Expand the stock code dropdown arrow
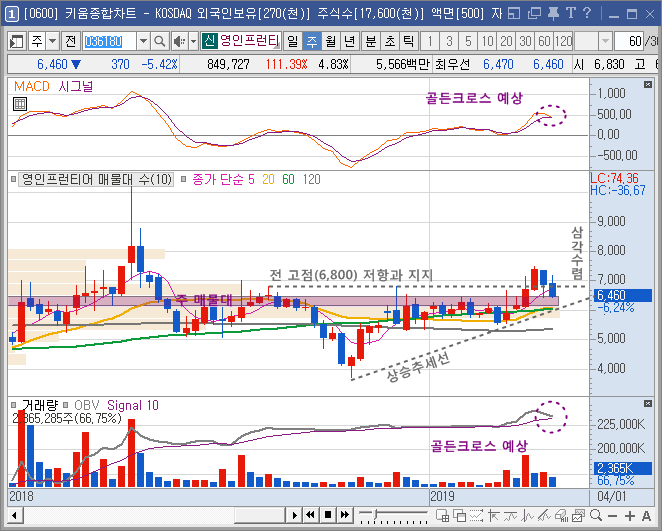The width and height of the screenshot is (662, 531). pos(143,41)
